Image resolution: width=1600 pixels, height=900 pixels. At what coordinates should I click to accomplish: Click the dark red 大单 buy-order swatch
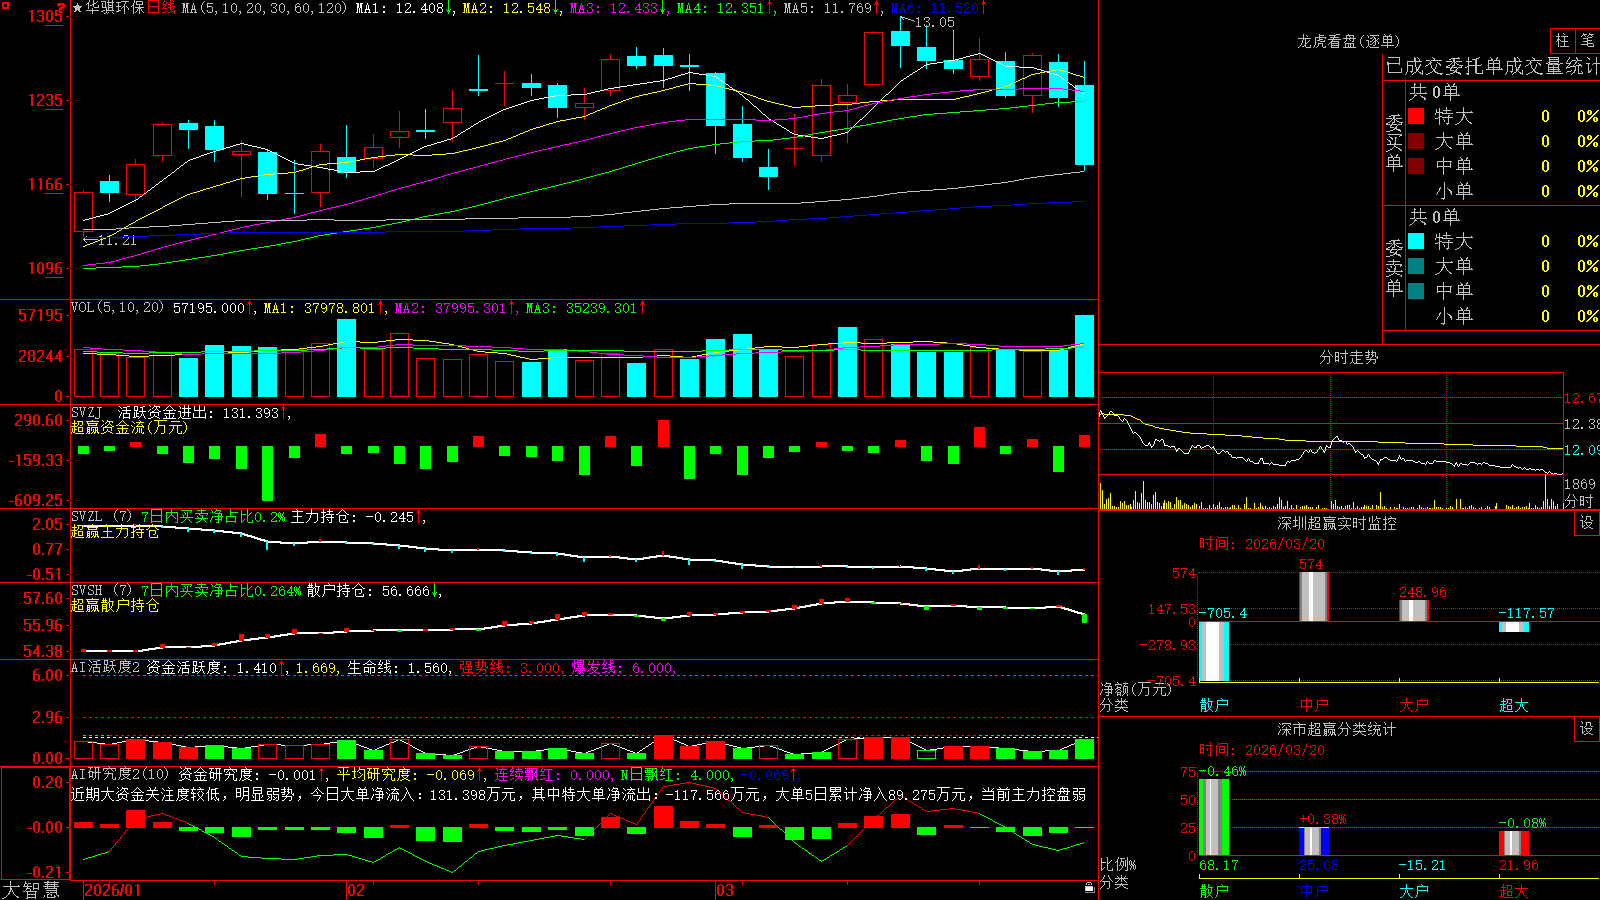click(1416, 141)
